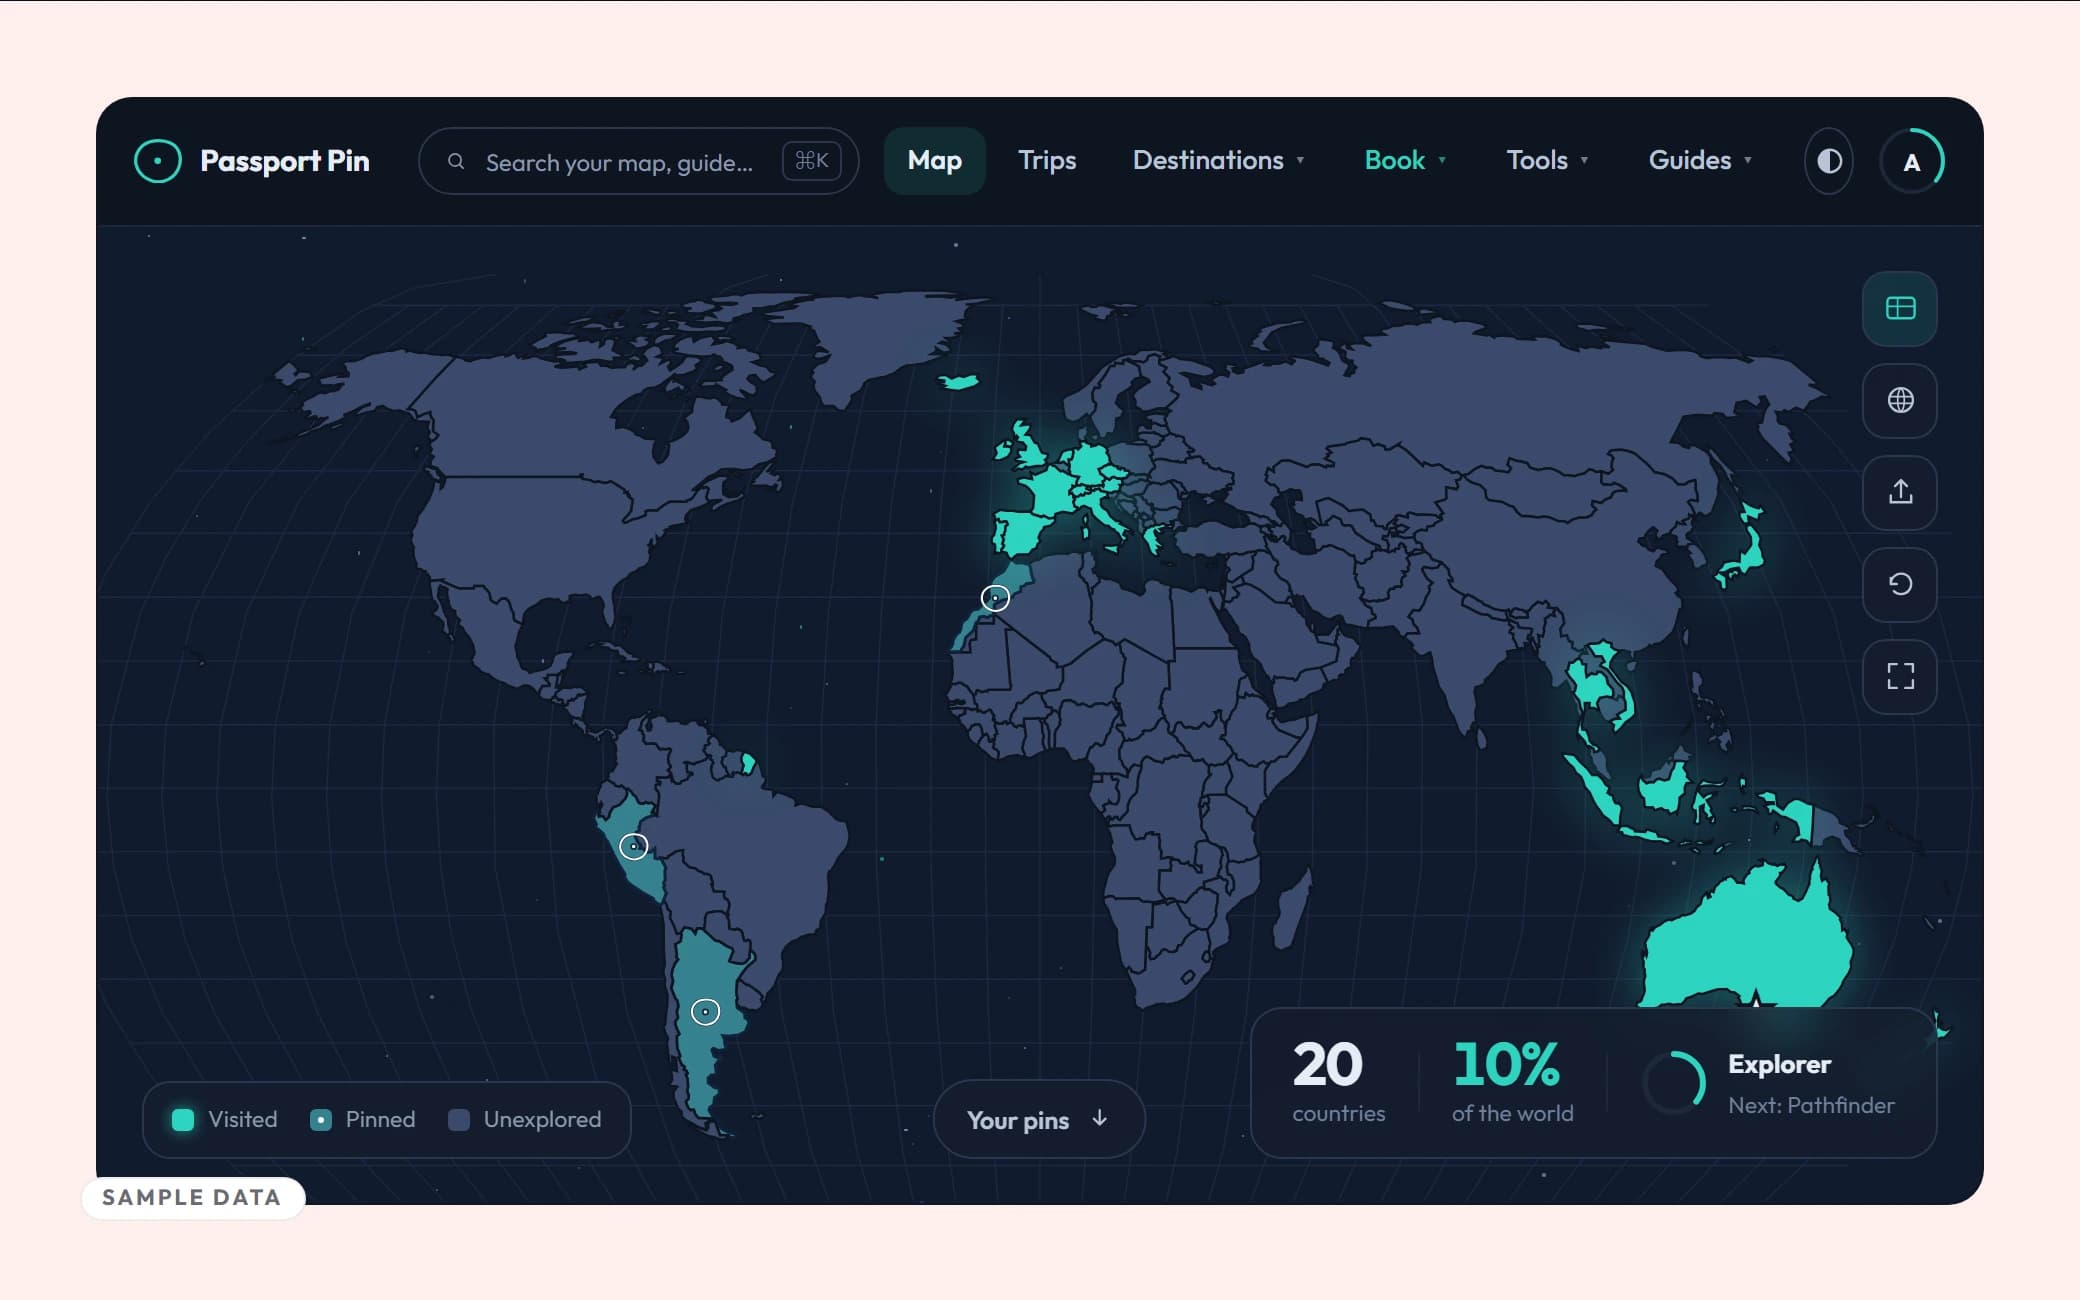Click the Passport Pin logo icon
2080x1300 pixels.
click(x=158, y=161)
